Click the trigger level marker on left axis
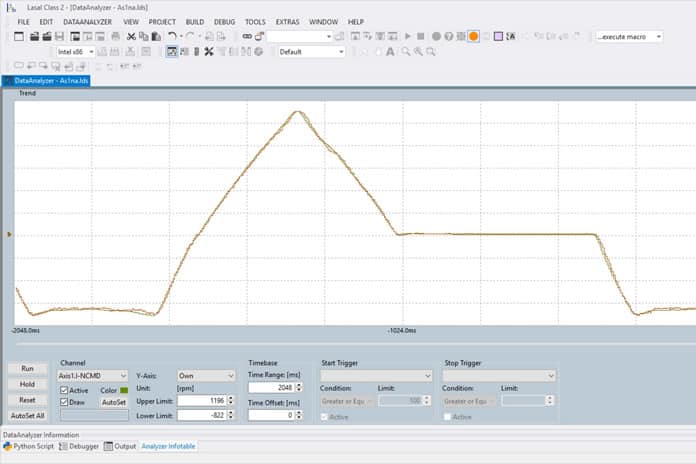This screenshot has height=464, width=696. (x=9, y=234)
